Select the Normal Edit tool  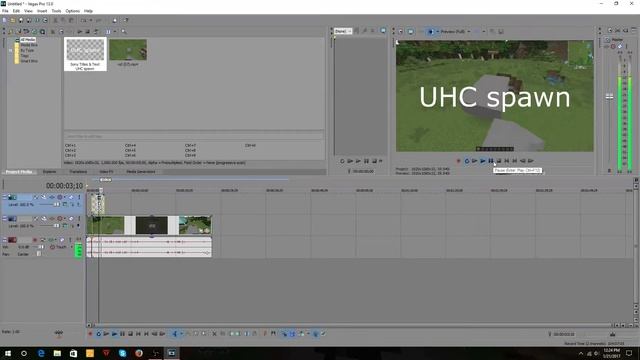point(175,334)
